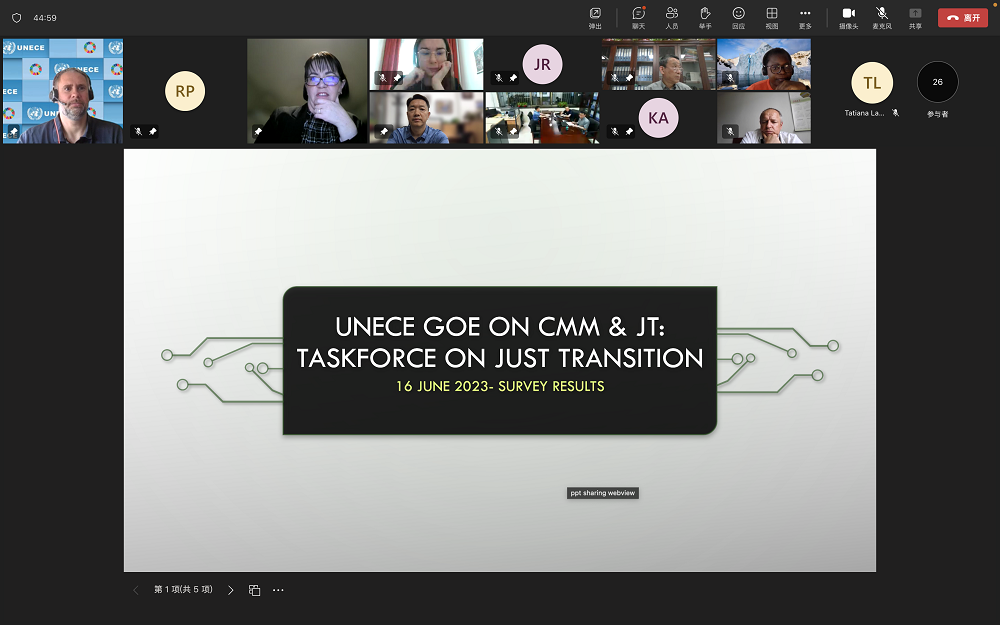The image size is (1000, 625).
Task: Open the slide options ellipsis menu
Action: (278, 590)
